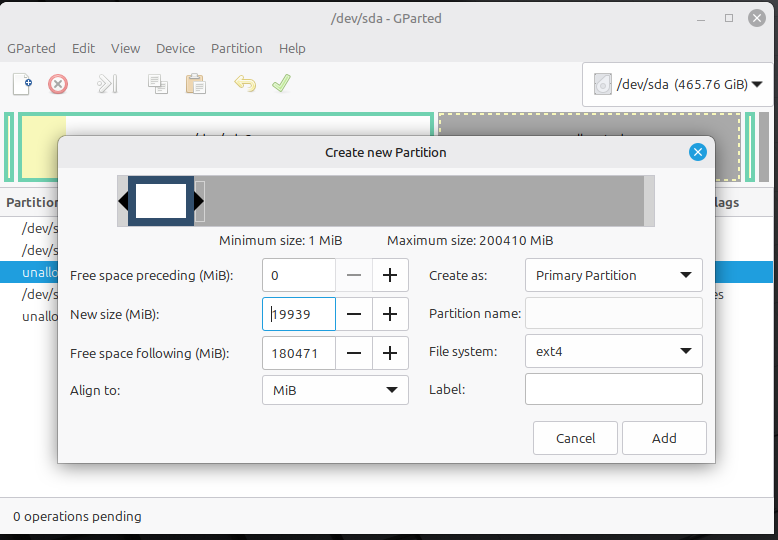Click the white partition block in dialog
This screenshot has height=540, width=778.
(161, 201)
